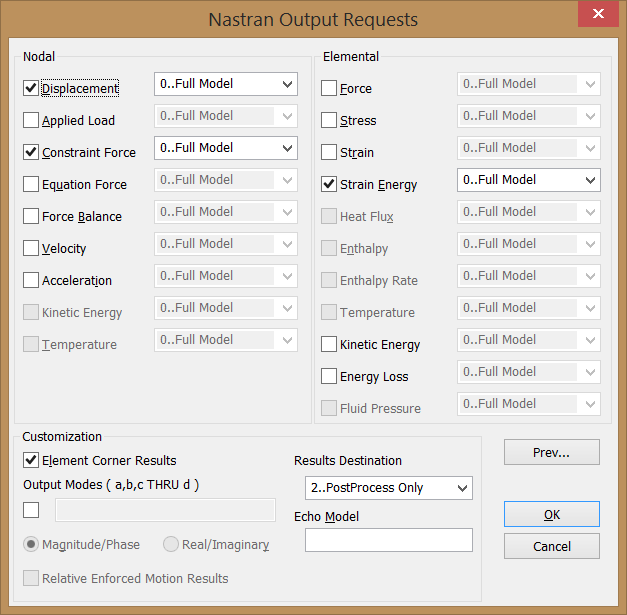Open the Results Destination dropdown

pyautogui.click(x=389, y=488)
